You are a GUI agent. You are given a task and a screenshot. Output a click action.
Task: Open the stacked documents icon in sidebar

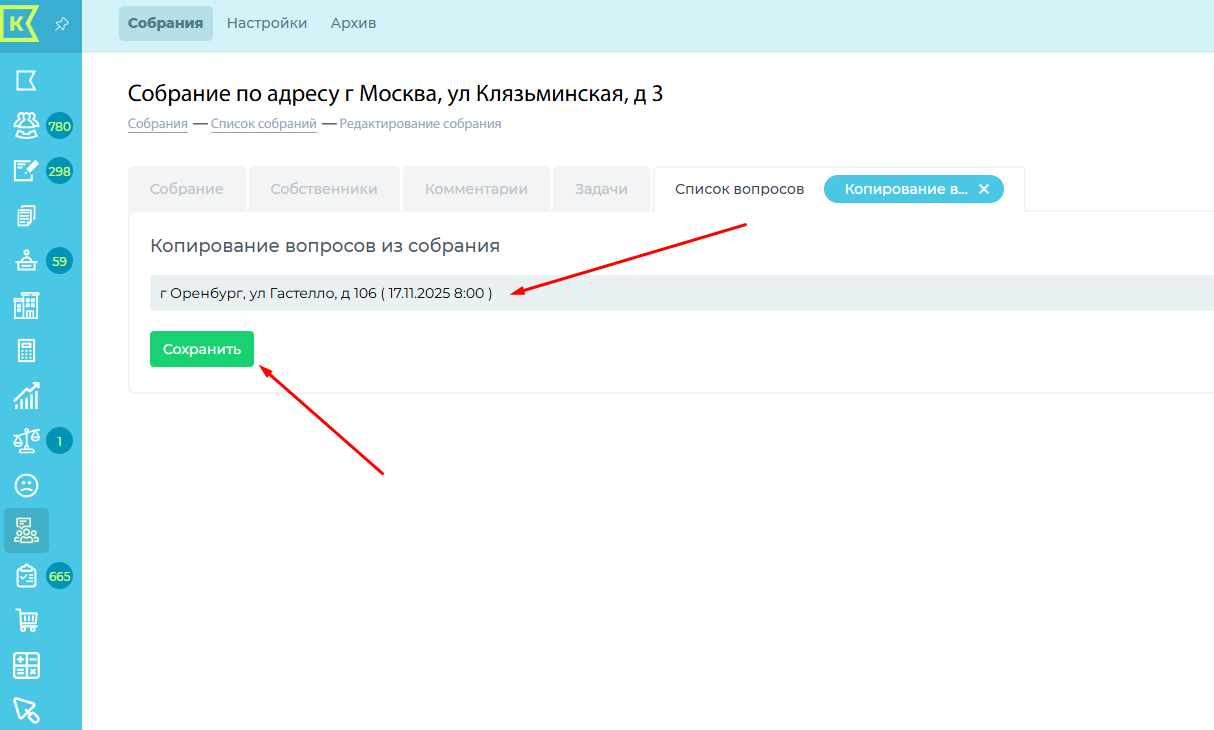point(26,216)
